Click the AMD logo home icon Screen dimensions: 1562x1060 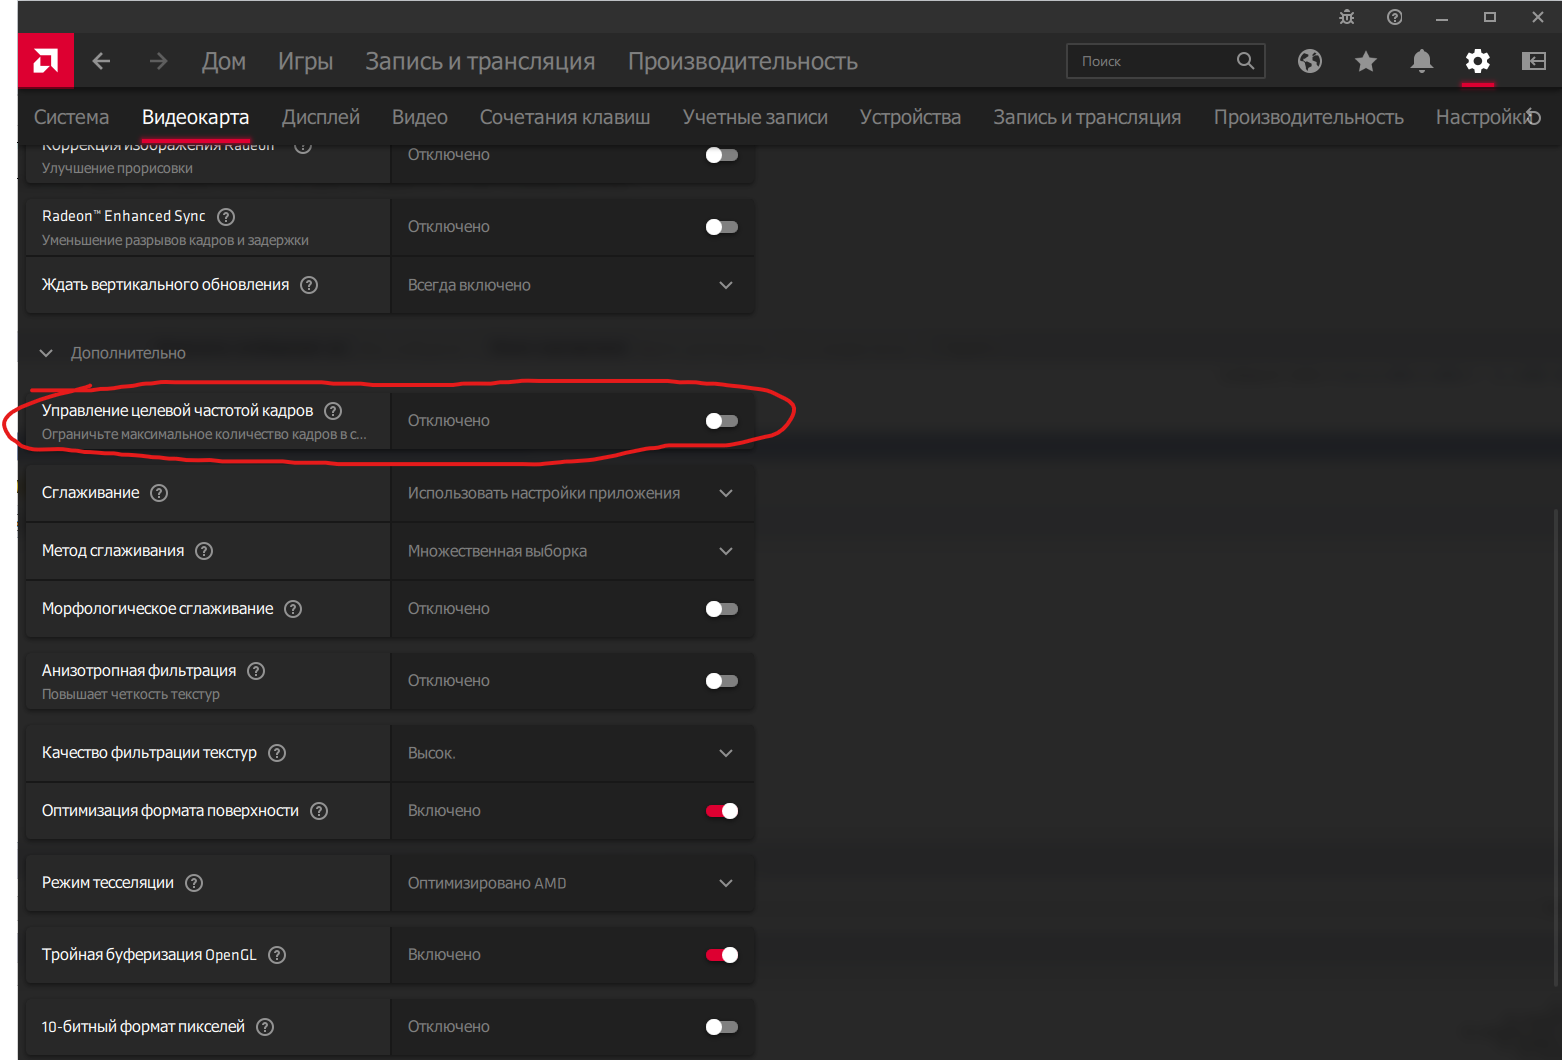(x=45, y=62)
